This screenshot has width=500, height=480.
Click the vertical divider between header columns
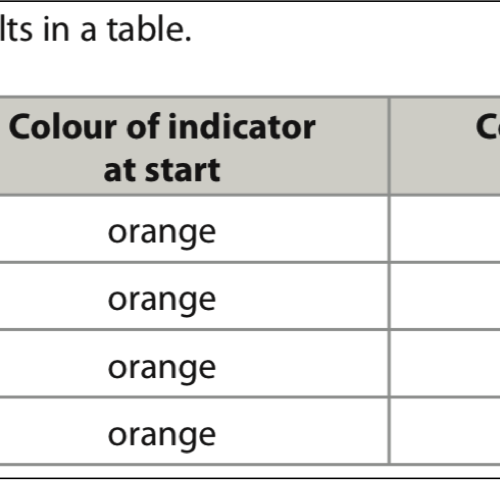pos(389,146)
